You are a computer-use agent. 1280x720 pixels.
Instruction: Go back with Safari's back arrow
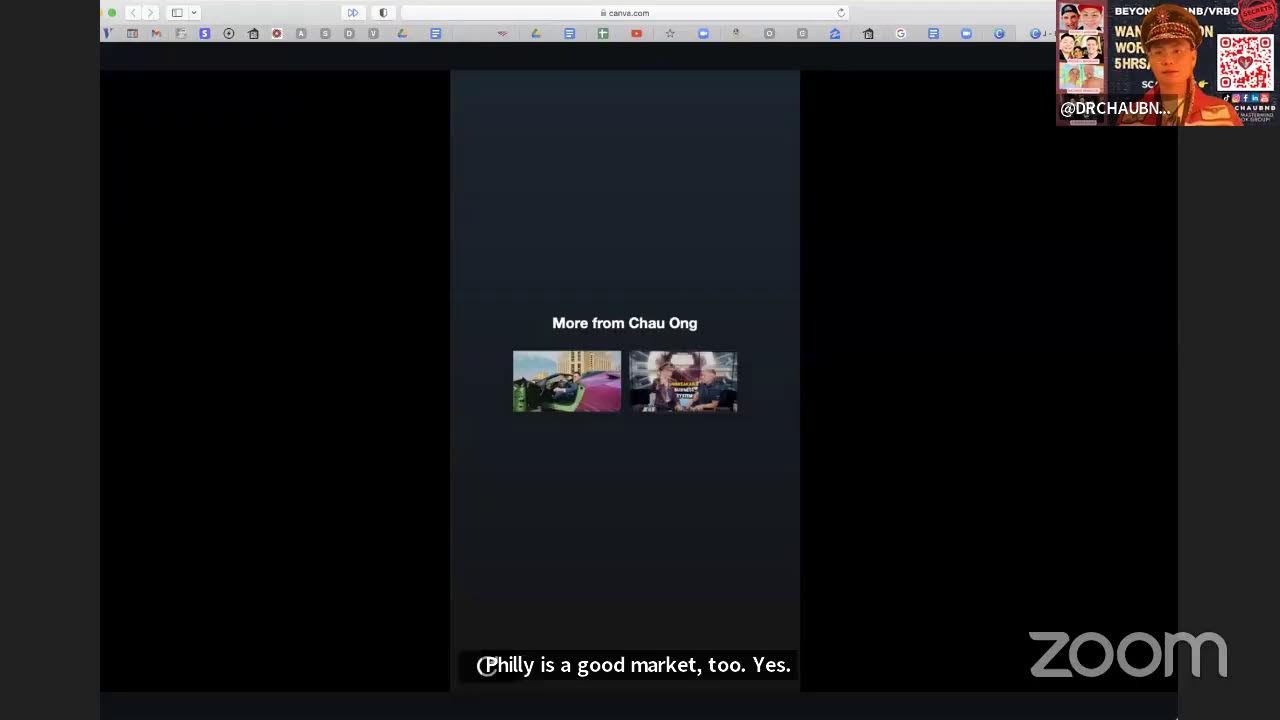pyautogui.click(x=132, y=13)
